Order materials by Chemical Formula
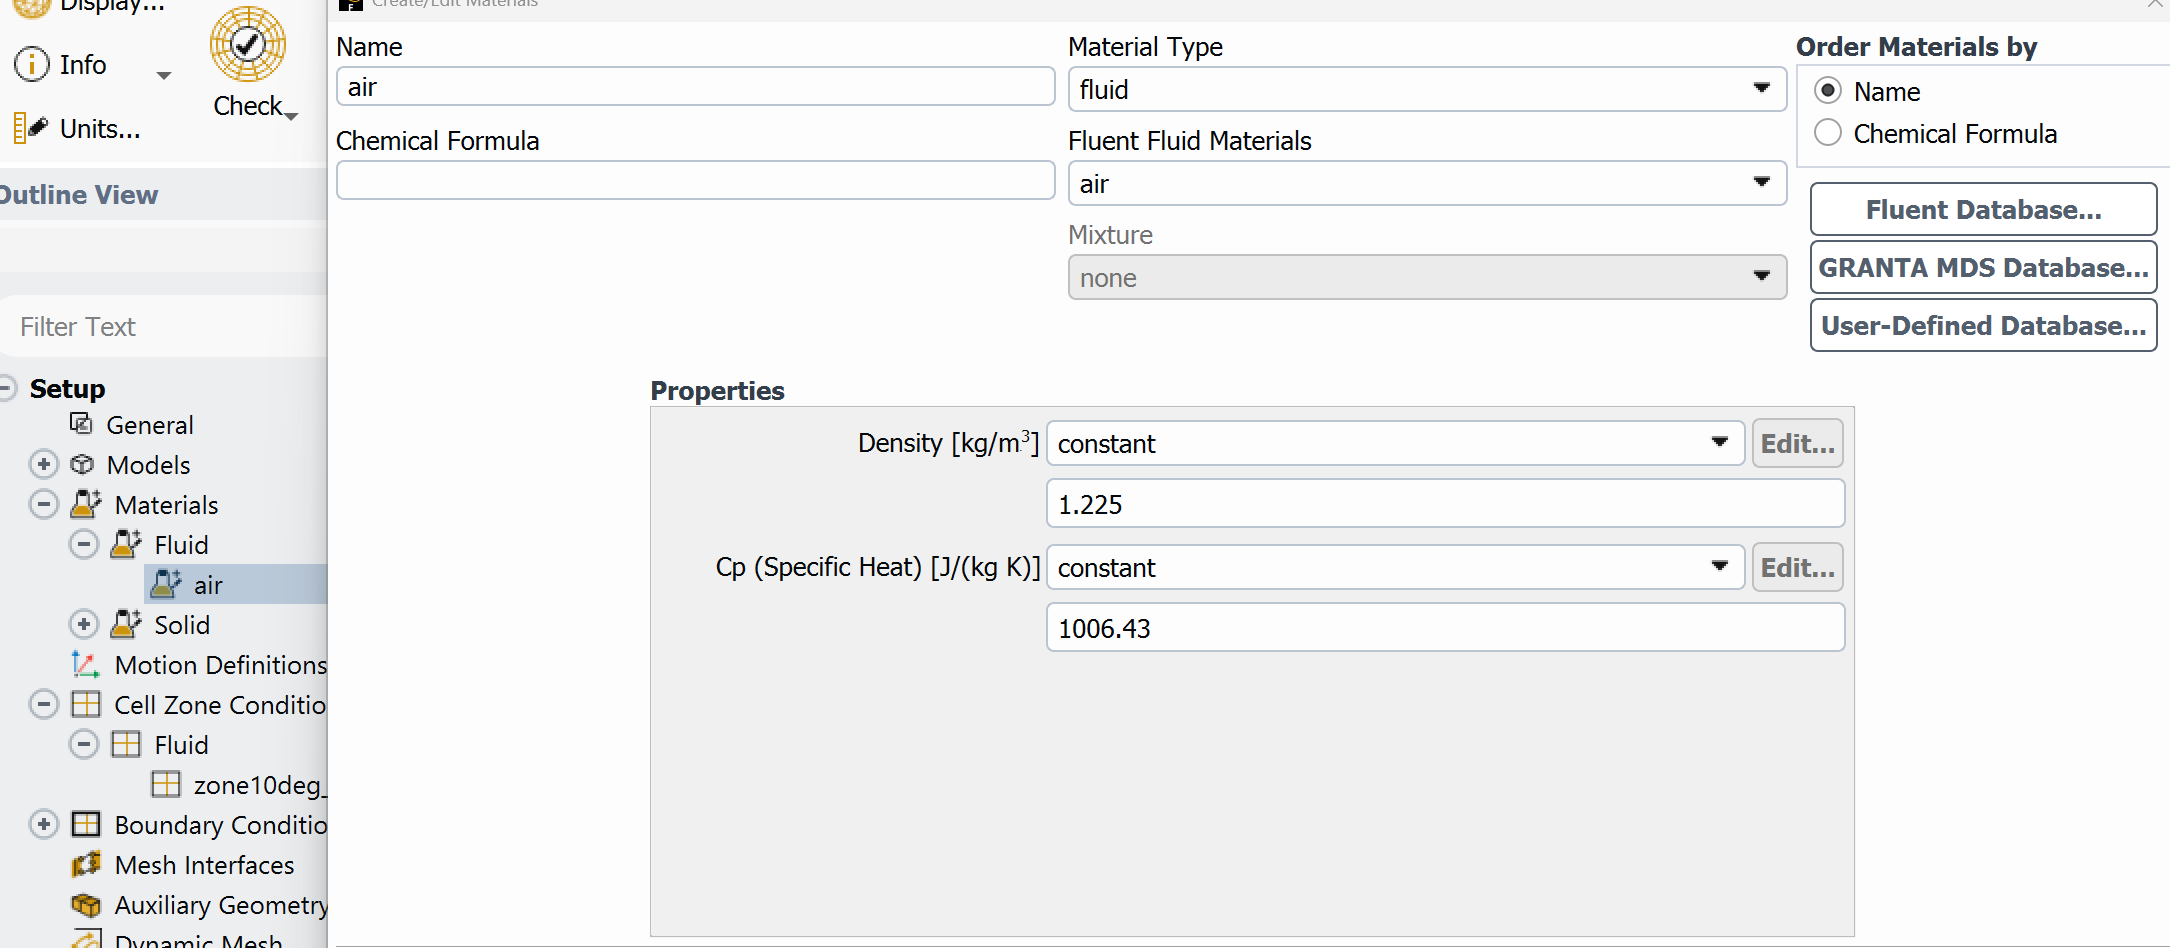Image resolution: width=2170 pixels, height=948 pixels. point(1827,133)
